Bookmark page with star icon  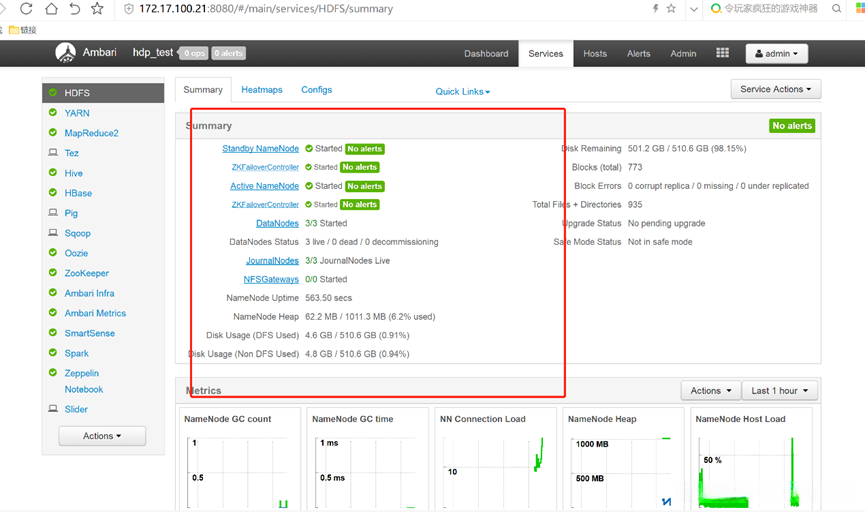pyautogui.click(x=97, y=8)
